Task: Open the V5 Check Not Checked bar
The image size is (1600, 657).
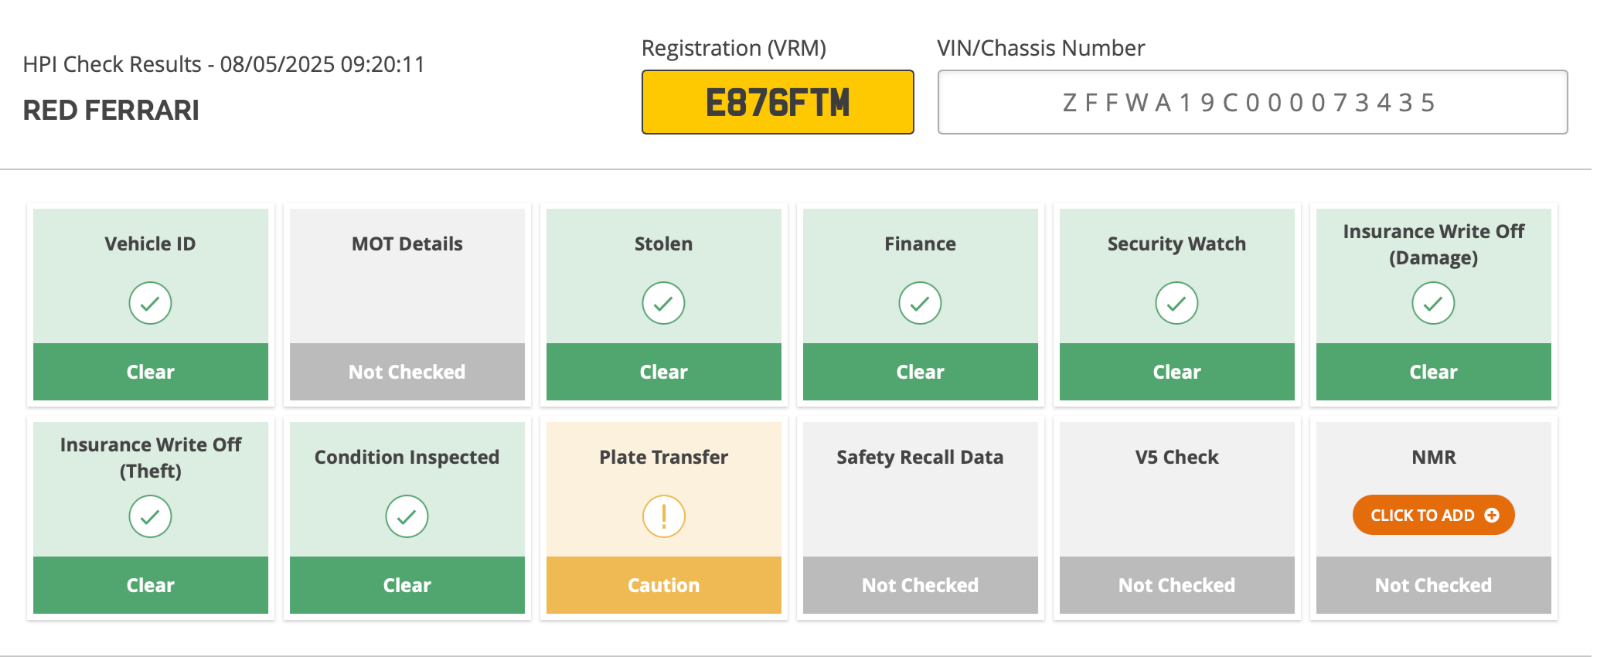Action: pos(1177,585)
